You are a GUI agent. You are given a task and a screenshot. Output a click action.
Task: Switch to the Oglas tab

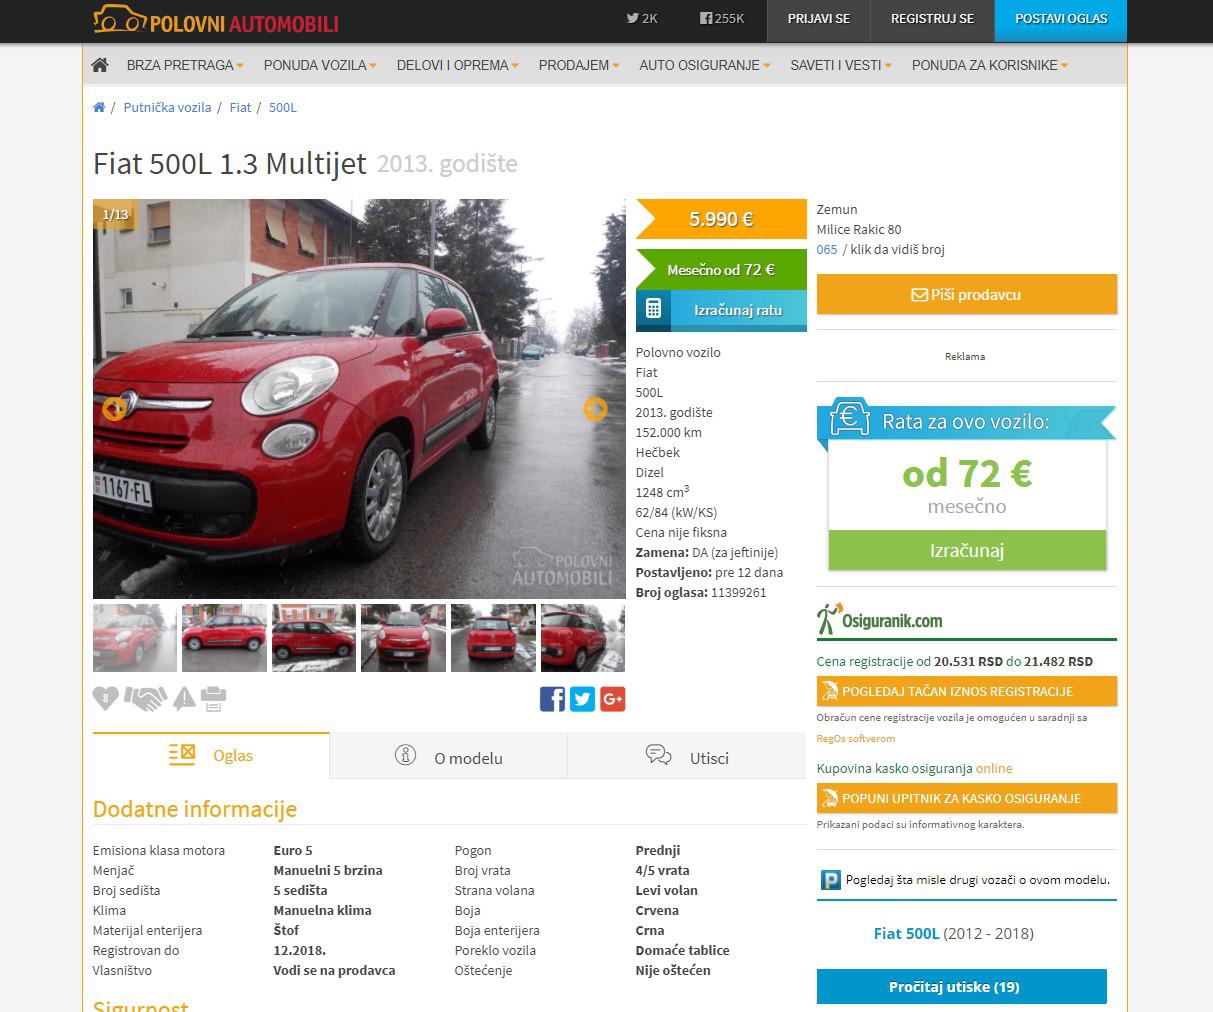click(211, 756)
